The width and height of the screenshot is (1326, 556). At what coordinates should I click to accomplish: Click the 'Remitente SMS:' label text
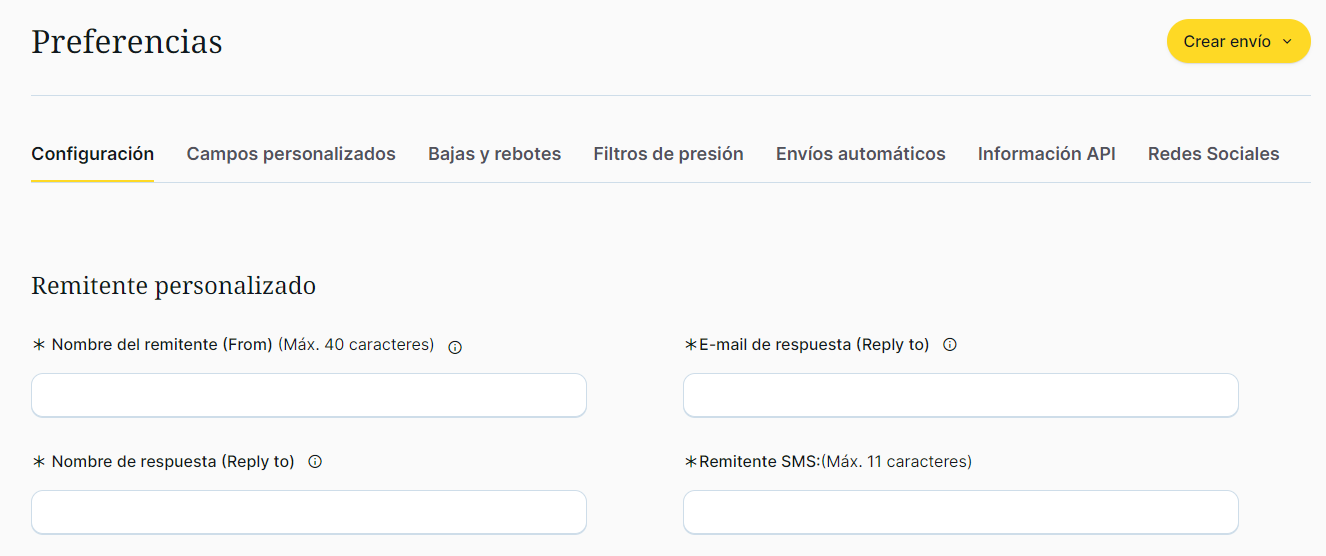759,462
